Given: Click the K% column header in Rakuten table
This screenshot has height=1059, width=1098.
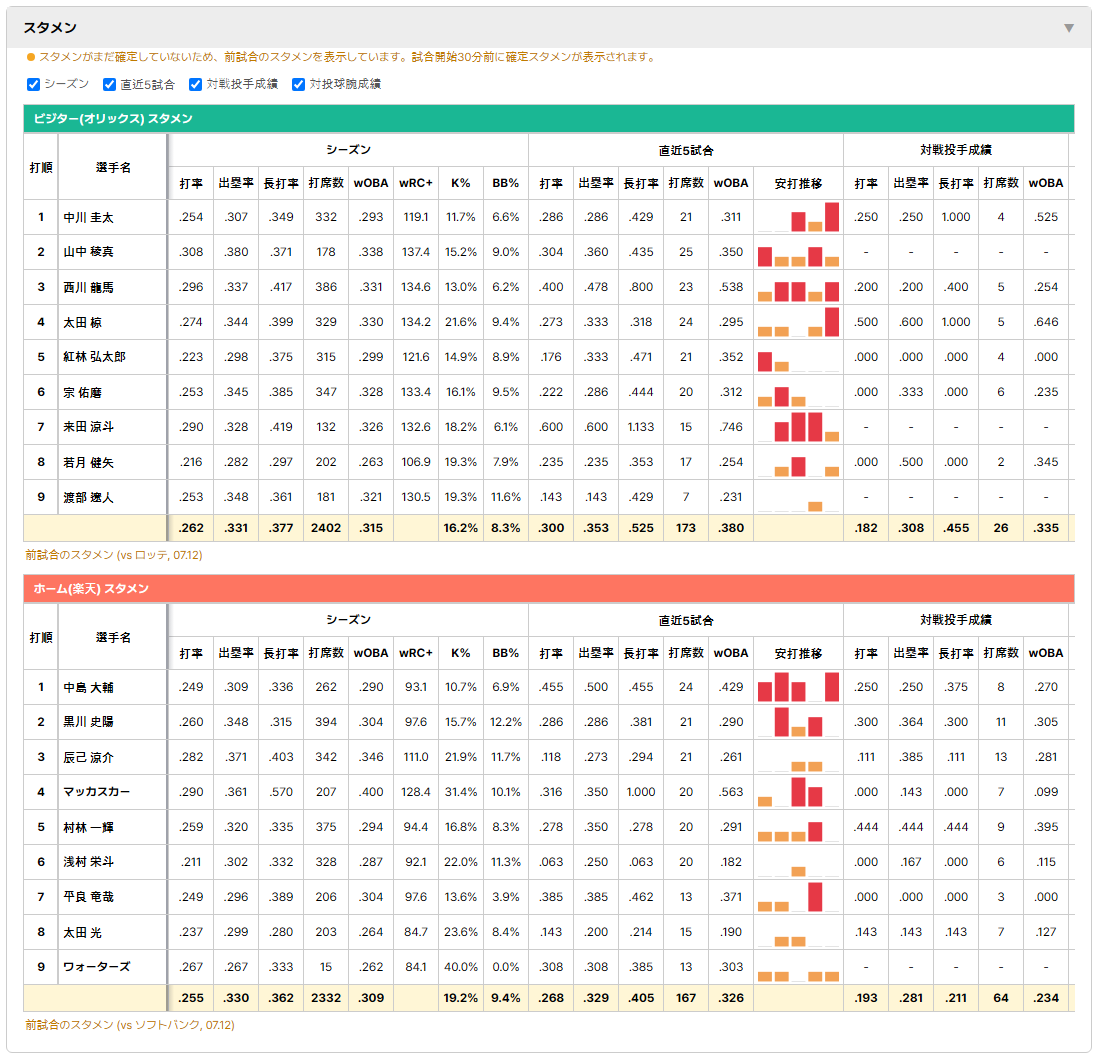Looking at the screenshot, I should coord(461,653).
